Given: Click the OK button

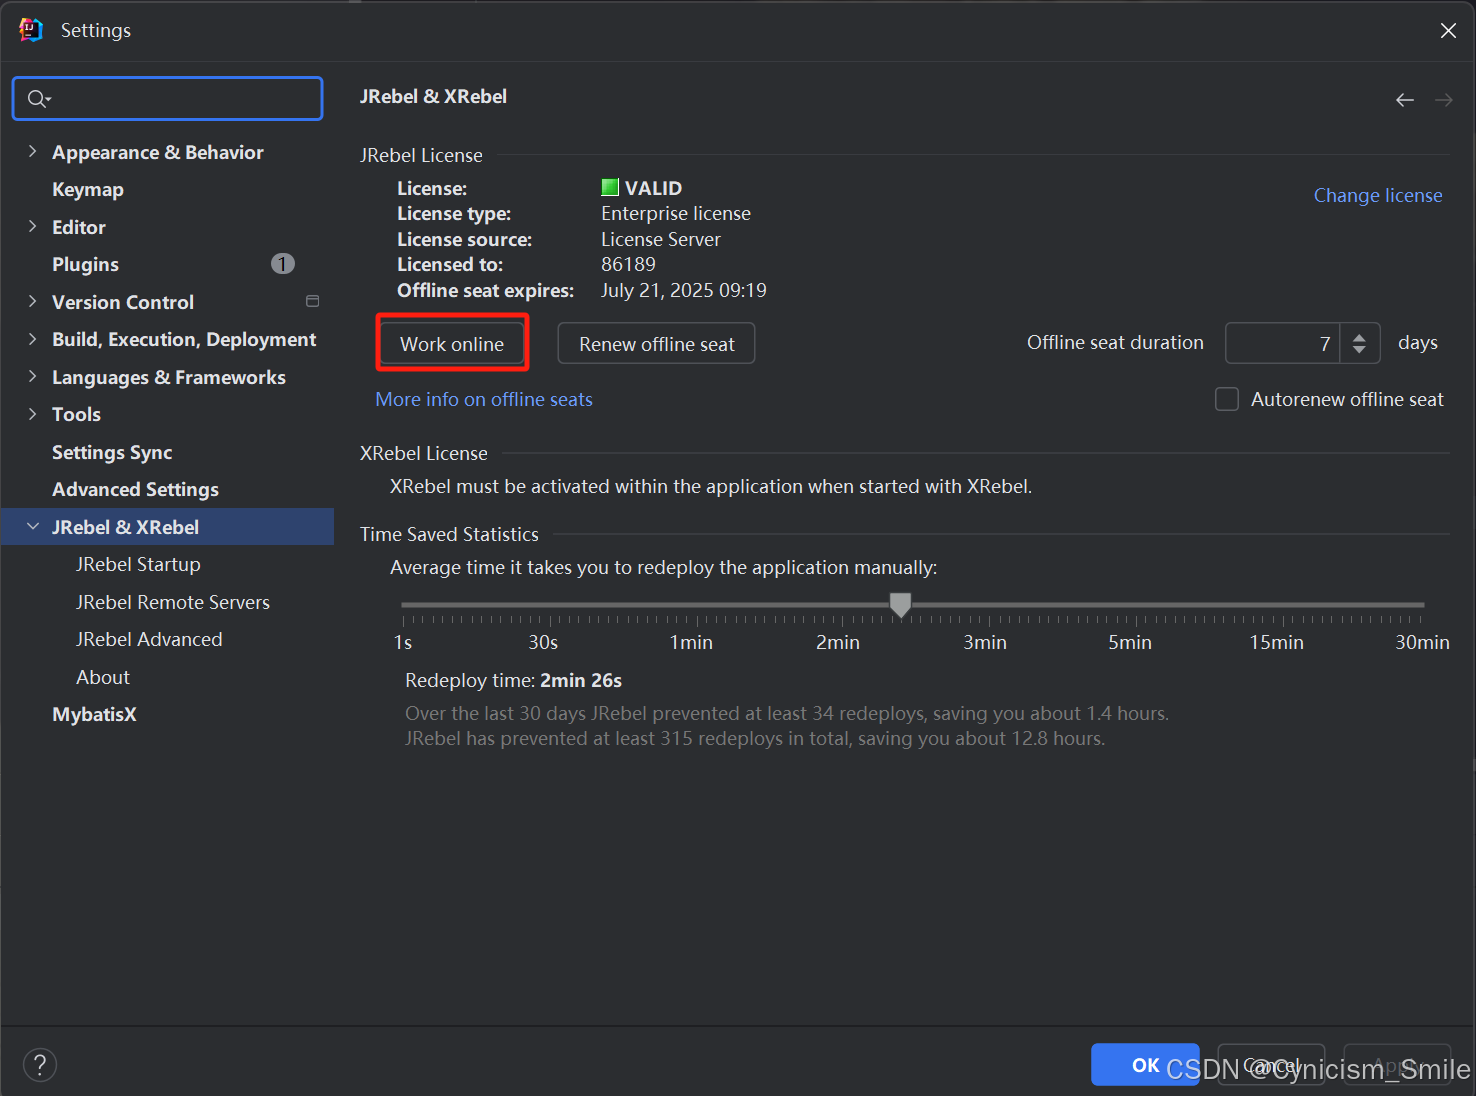Looking at the screenshot, I should tap(1145, 1065).
